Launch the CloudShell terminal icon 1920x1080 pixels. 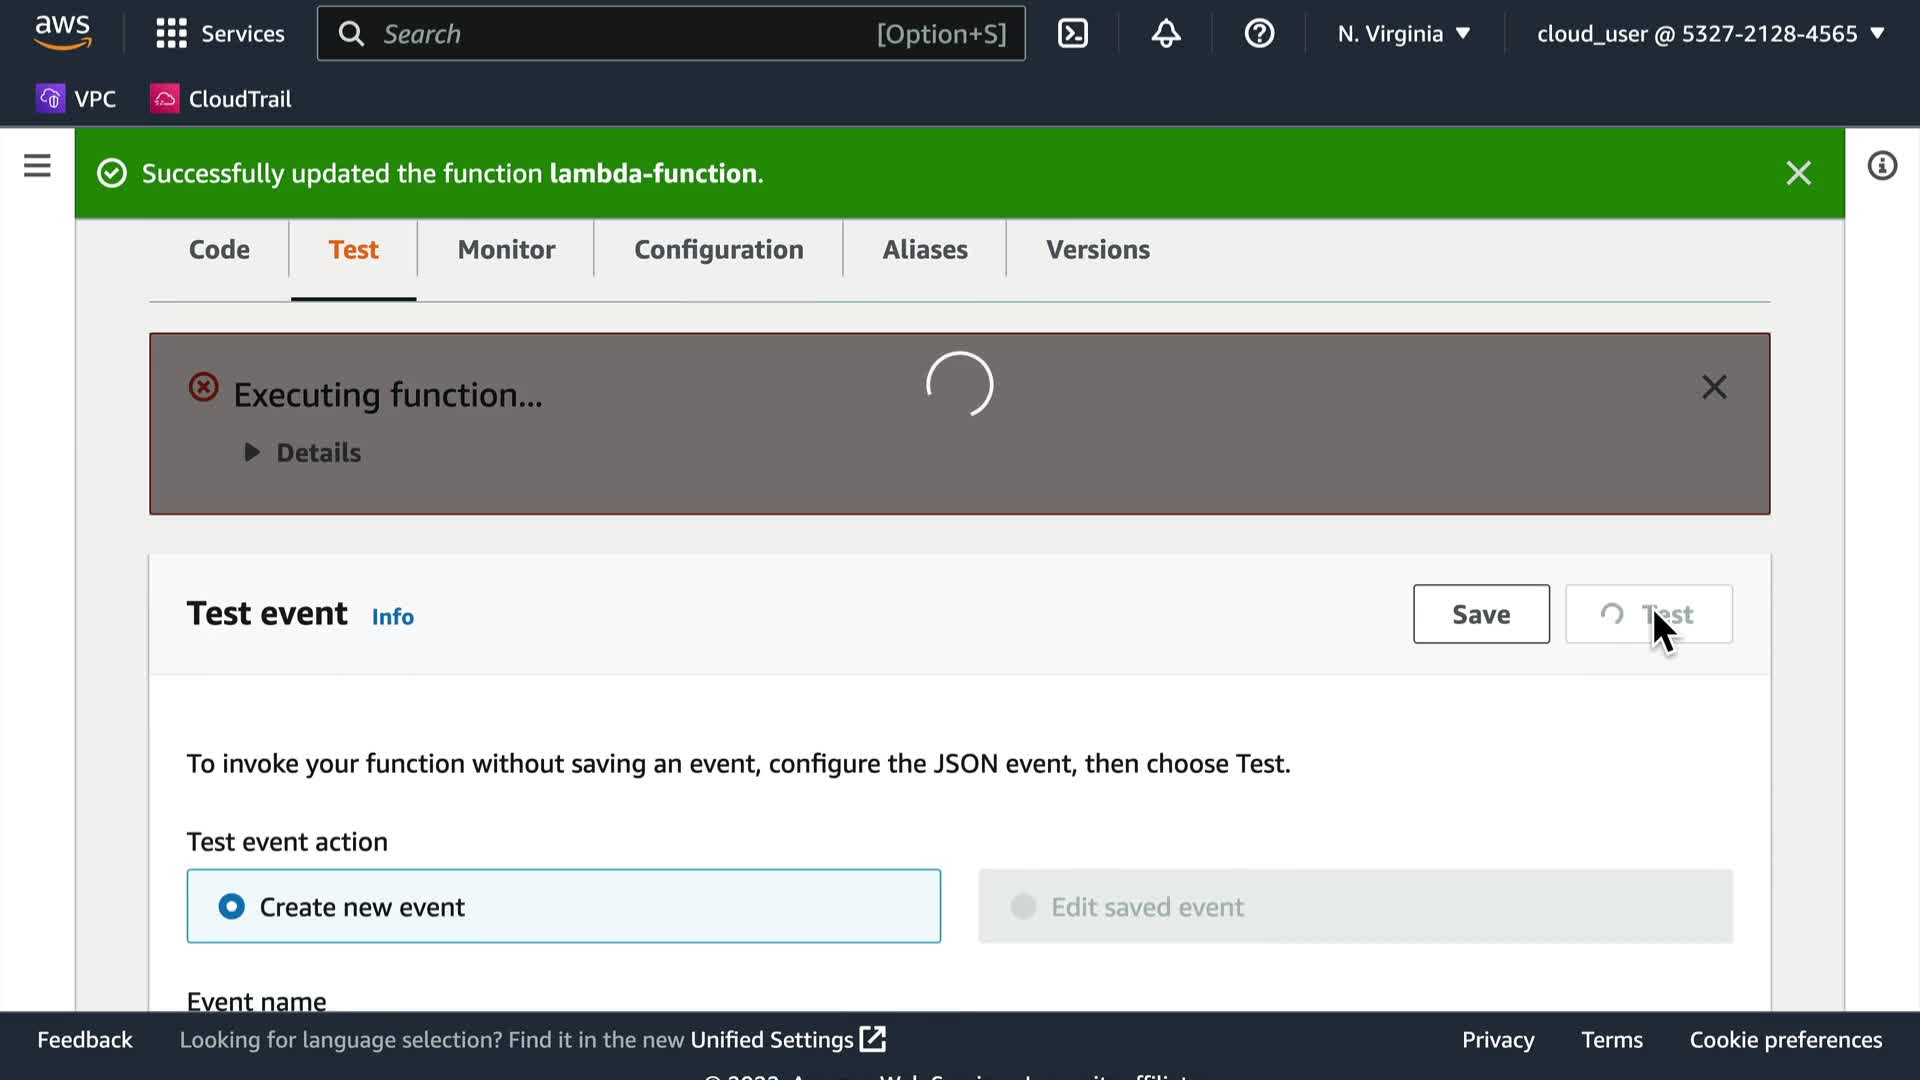(x=1072, y=34)
